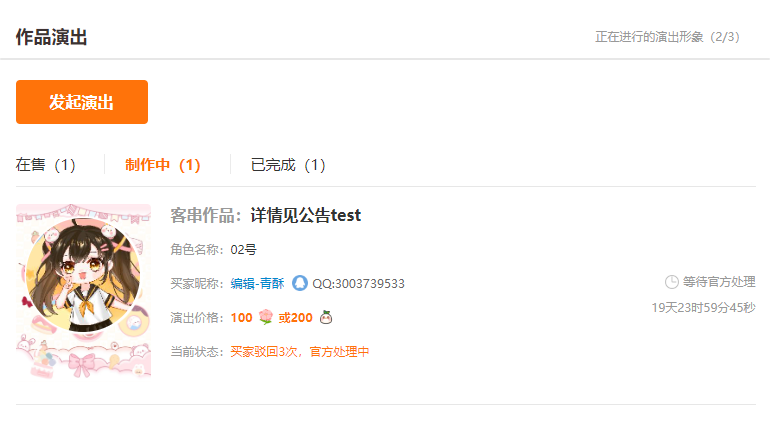Click the 19天23时59分45秒 countdown timer
Screen dimensions: 770x424
703,308
